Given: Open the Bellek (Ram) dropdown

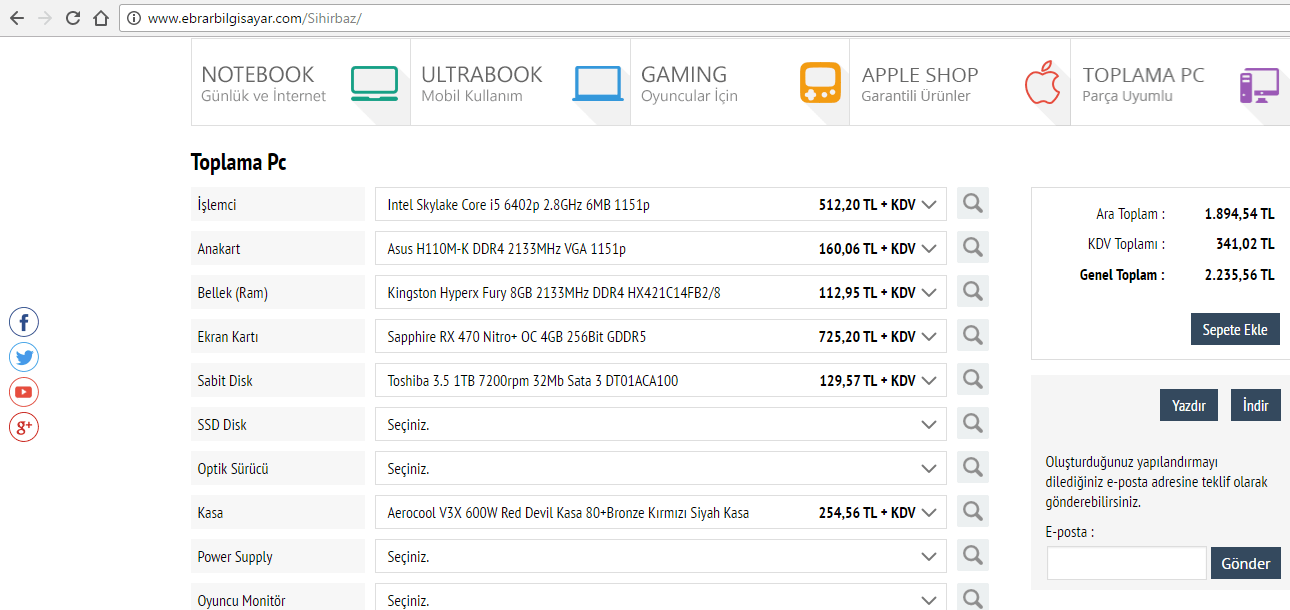Looking at the screenshot, I should click(661, 293).
